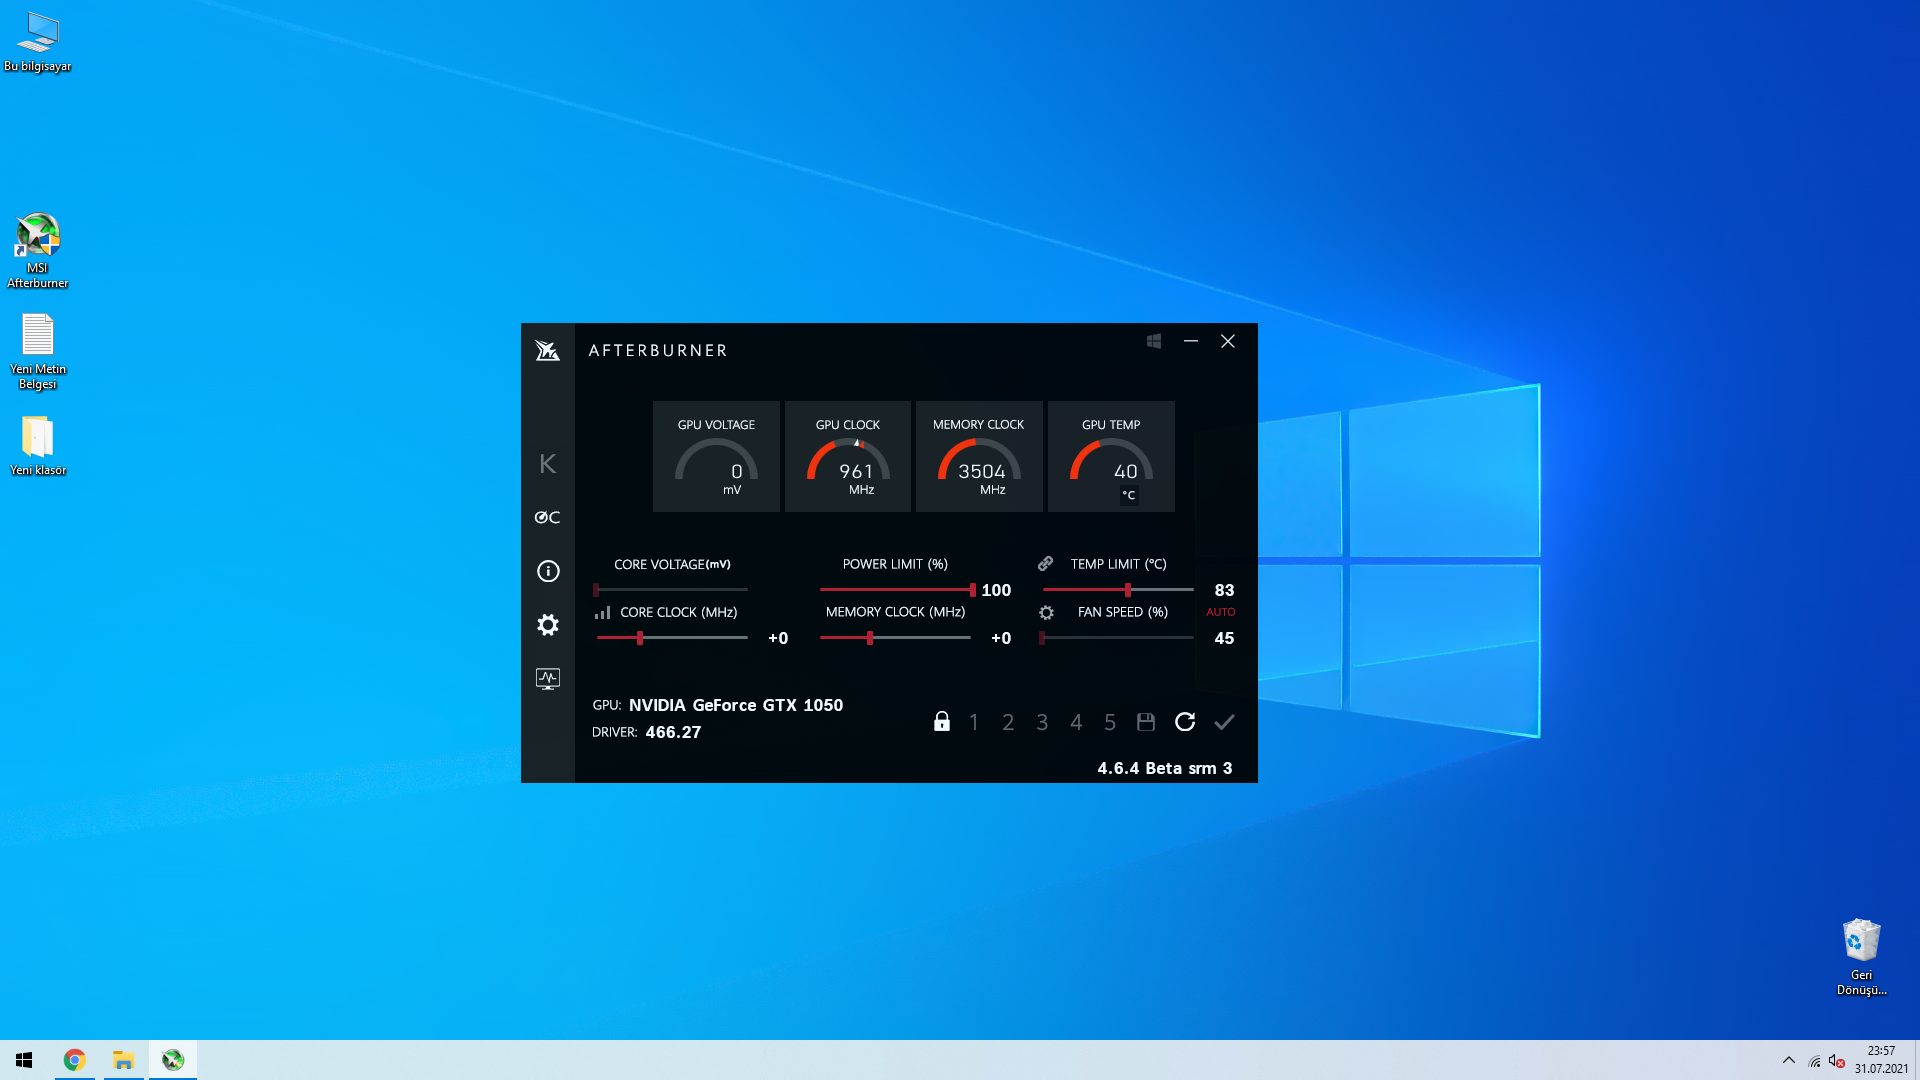Toggle the fan speed AUTO mode
1920x1080 pixels.
pyautogui.click(x=1220, y=612)
